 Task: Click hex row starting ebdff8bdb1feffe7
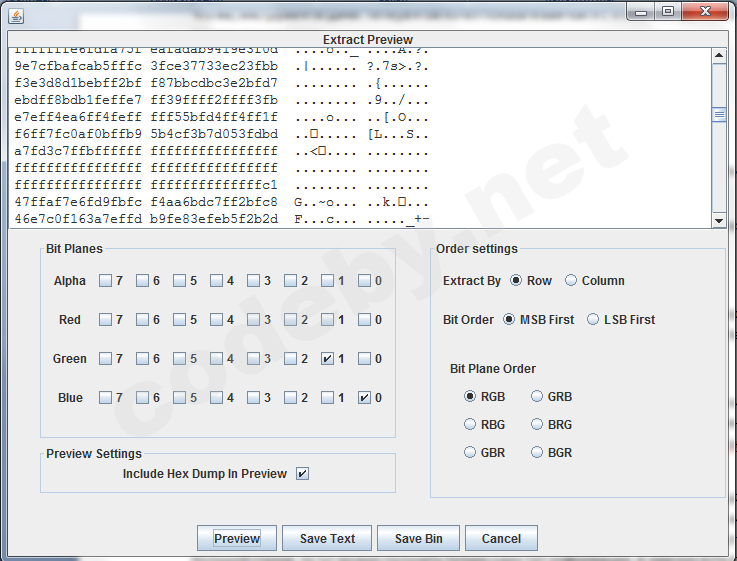pyautogui.click(x=221, y=101)
